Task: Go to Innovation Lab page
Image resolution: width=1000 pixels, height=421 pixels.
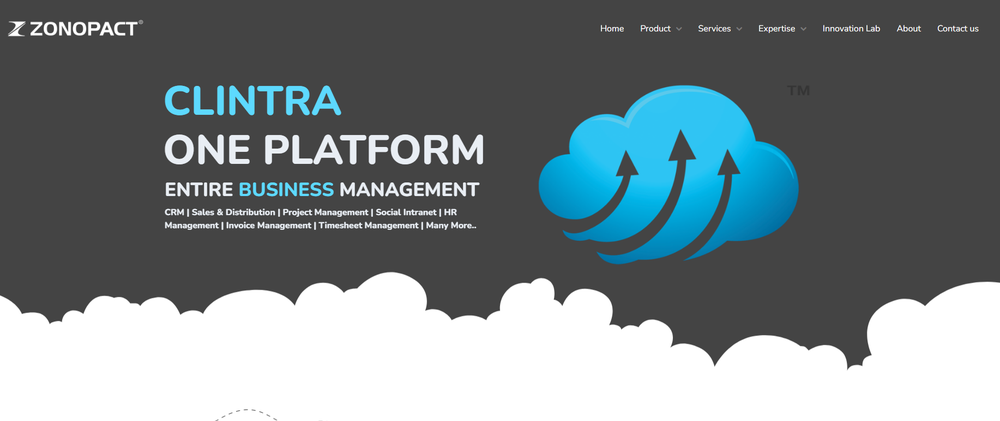Action: point(851,29)
